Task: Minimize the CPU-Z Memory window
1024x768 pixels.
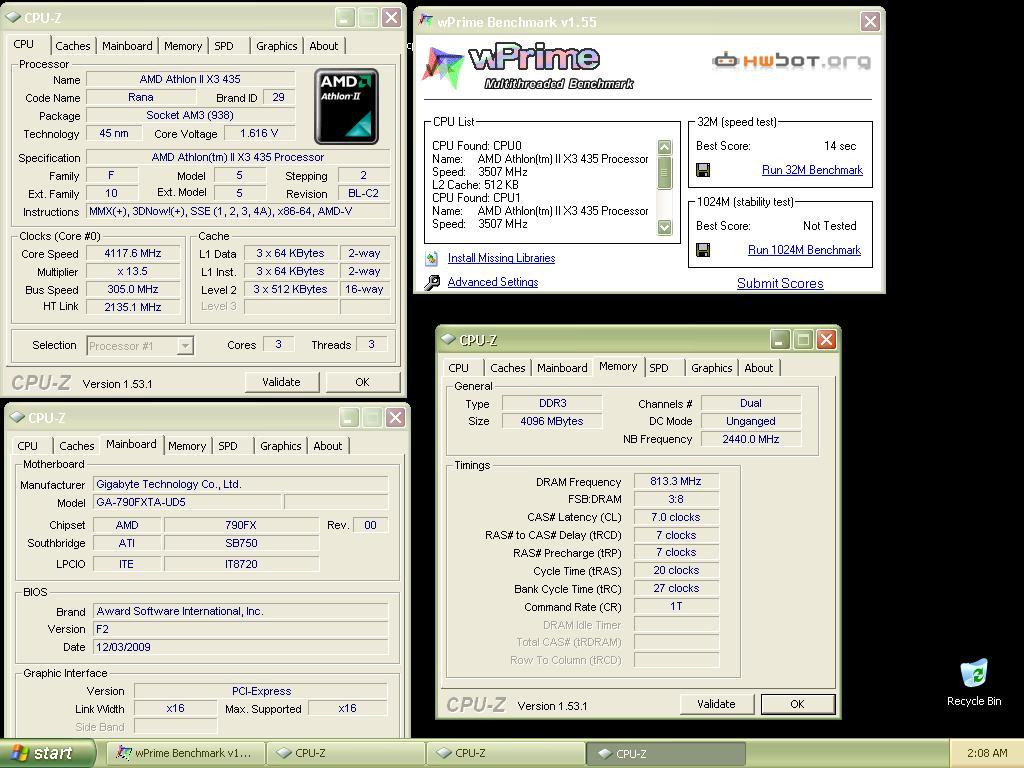Action: click(x=779, y=340)
